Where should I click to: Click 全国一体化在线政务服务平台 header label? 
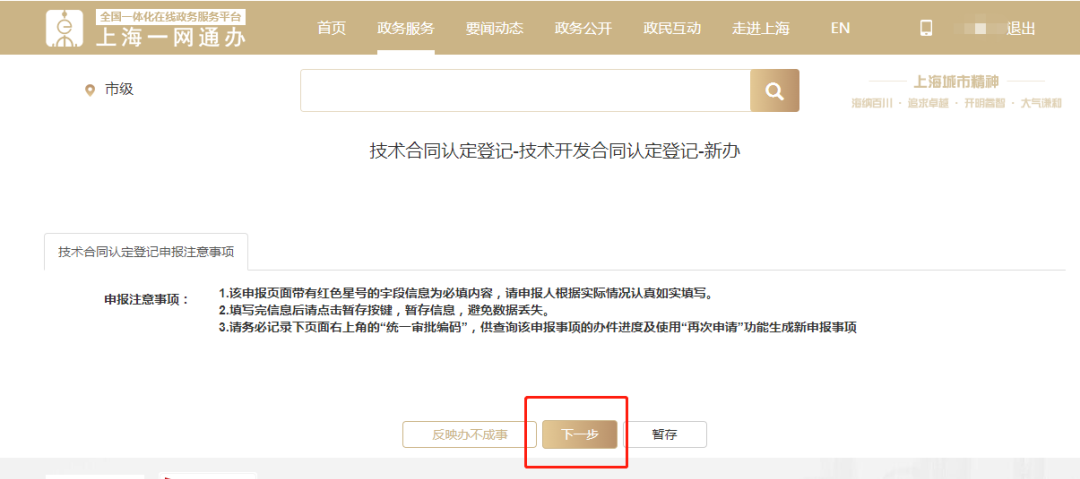coord(170,17)
